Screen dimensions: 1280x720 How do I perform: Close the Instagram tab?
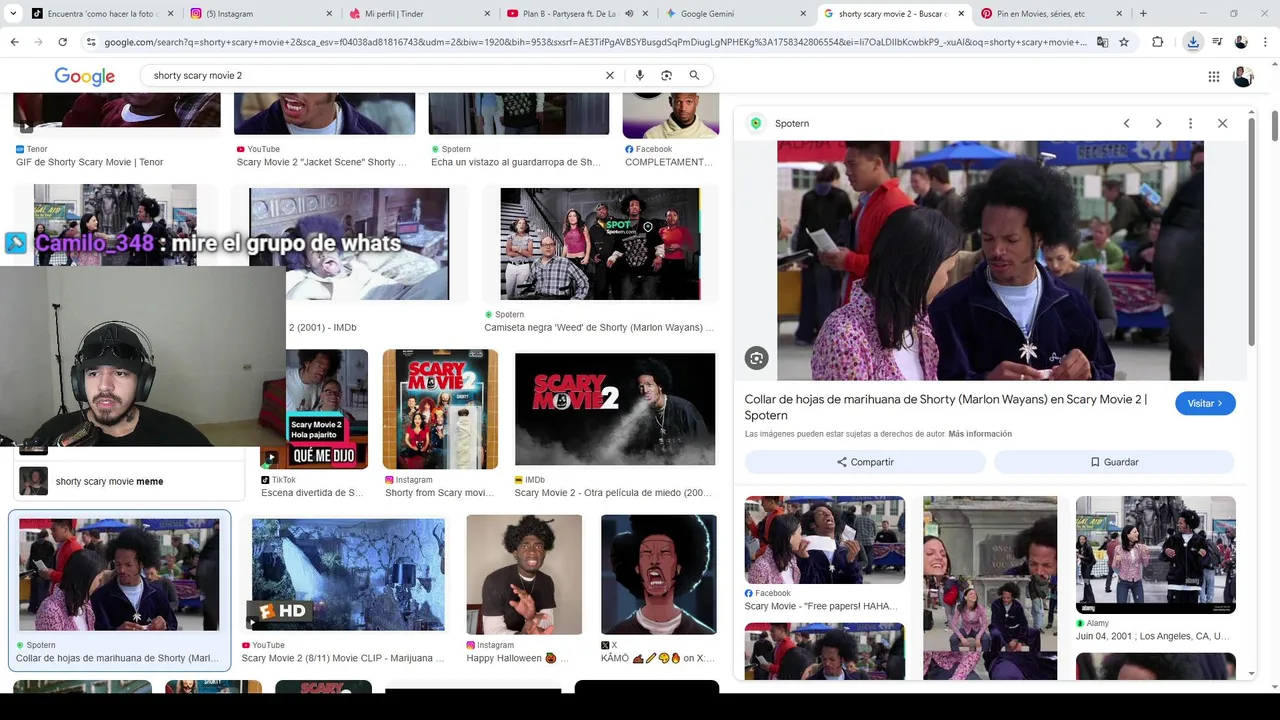[x=329, y=13]
